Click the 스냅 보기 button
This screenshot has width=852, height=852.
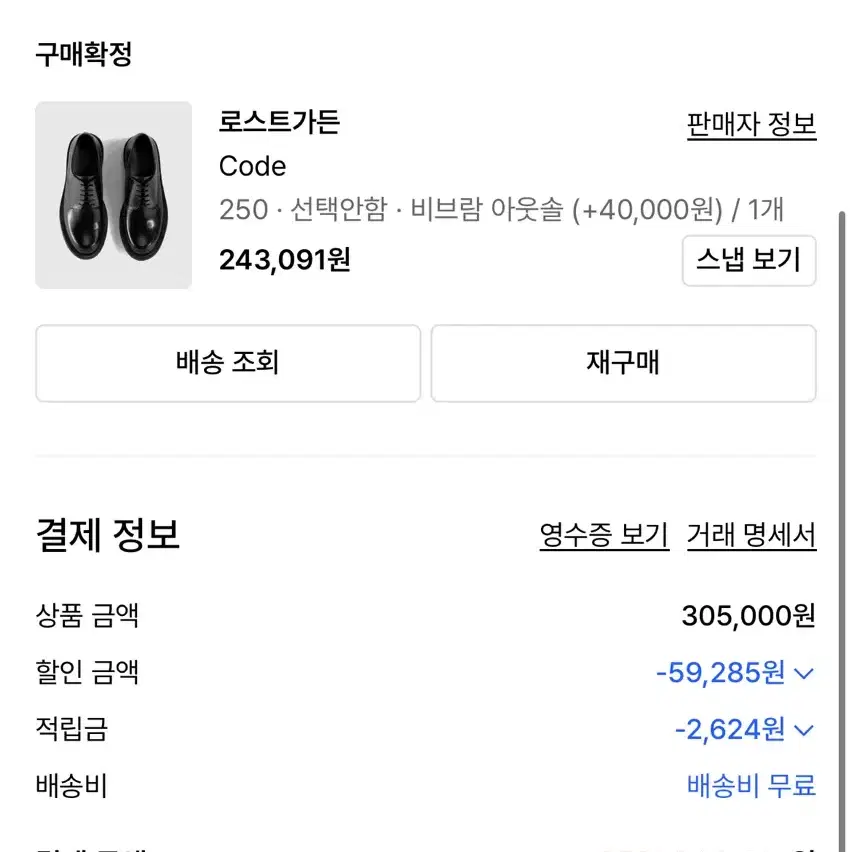click(749, 260)
